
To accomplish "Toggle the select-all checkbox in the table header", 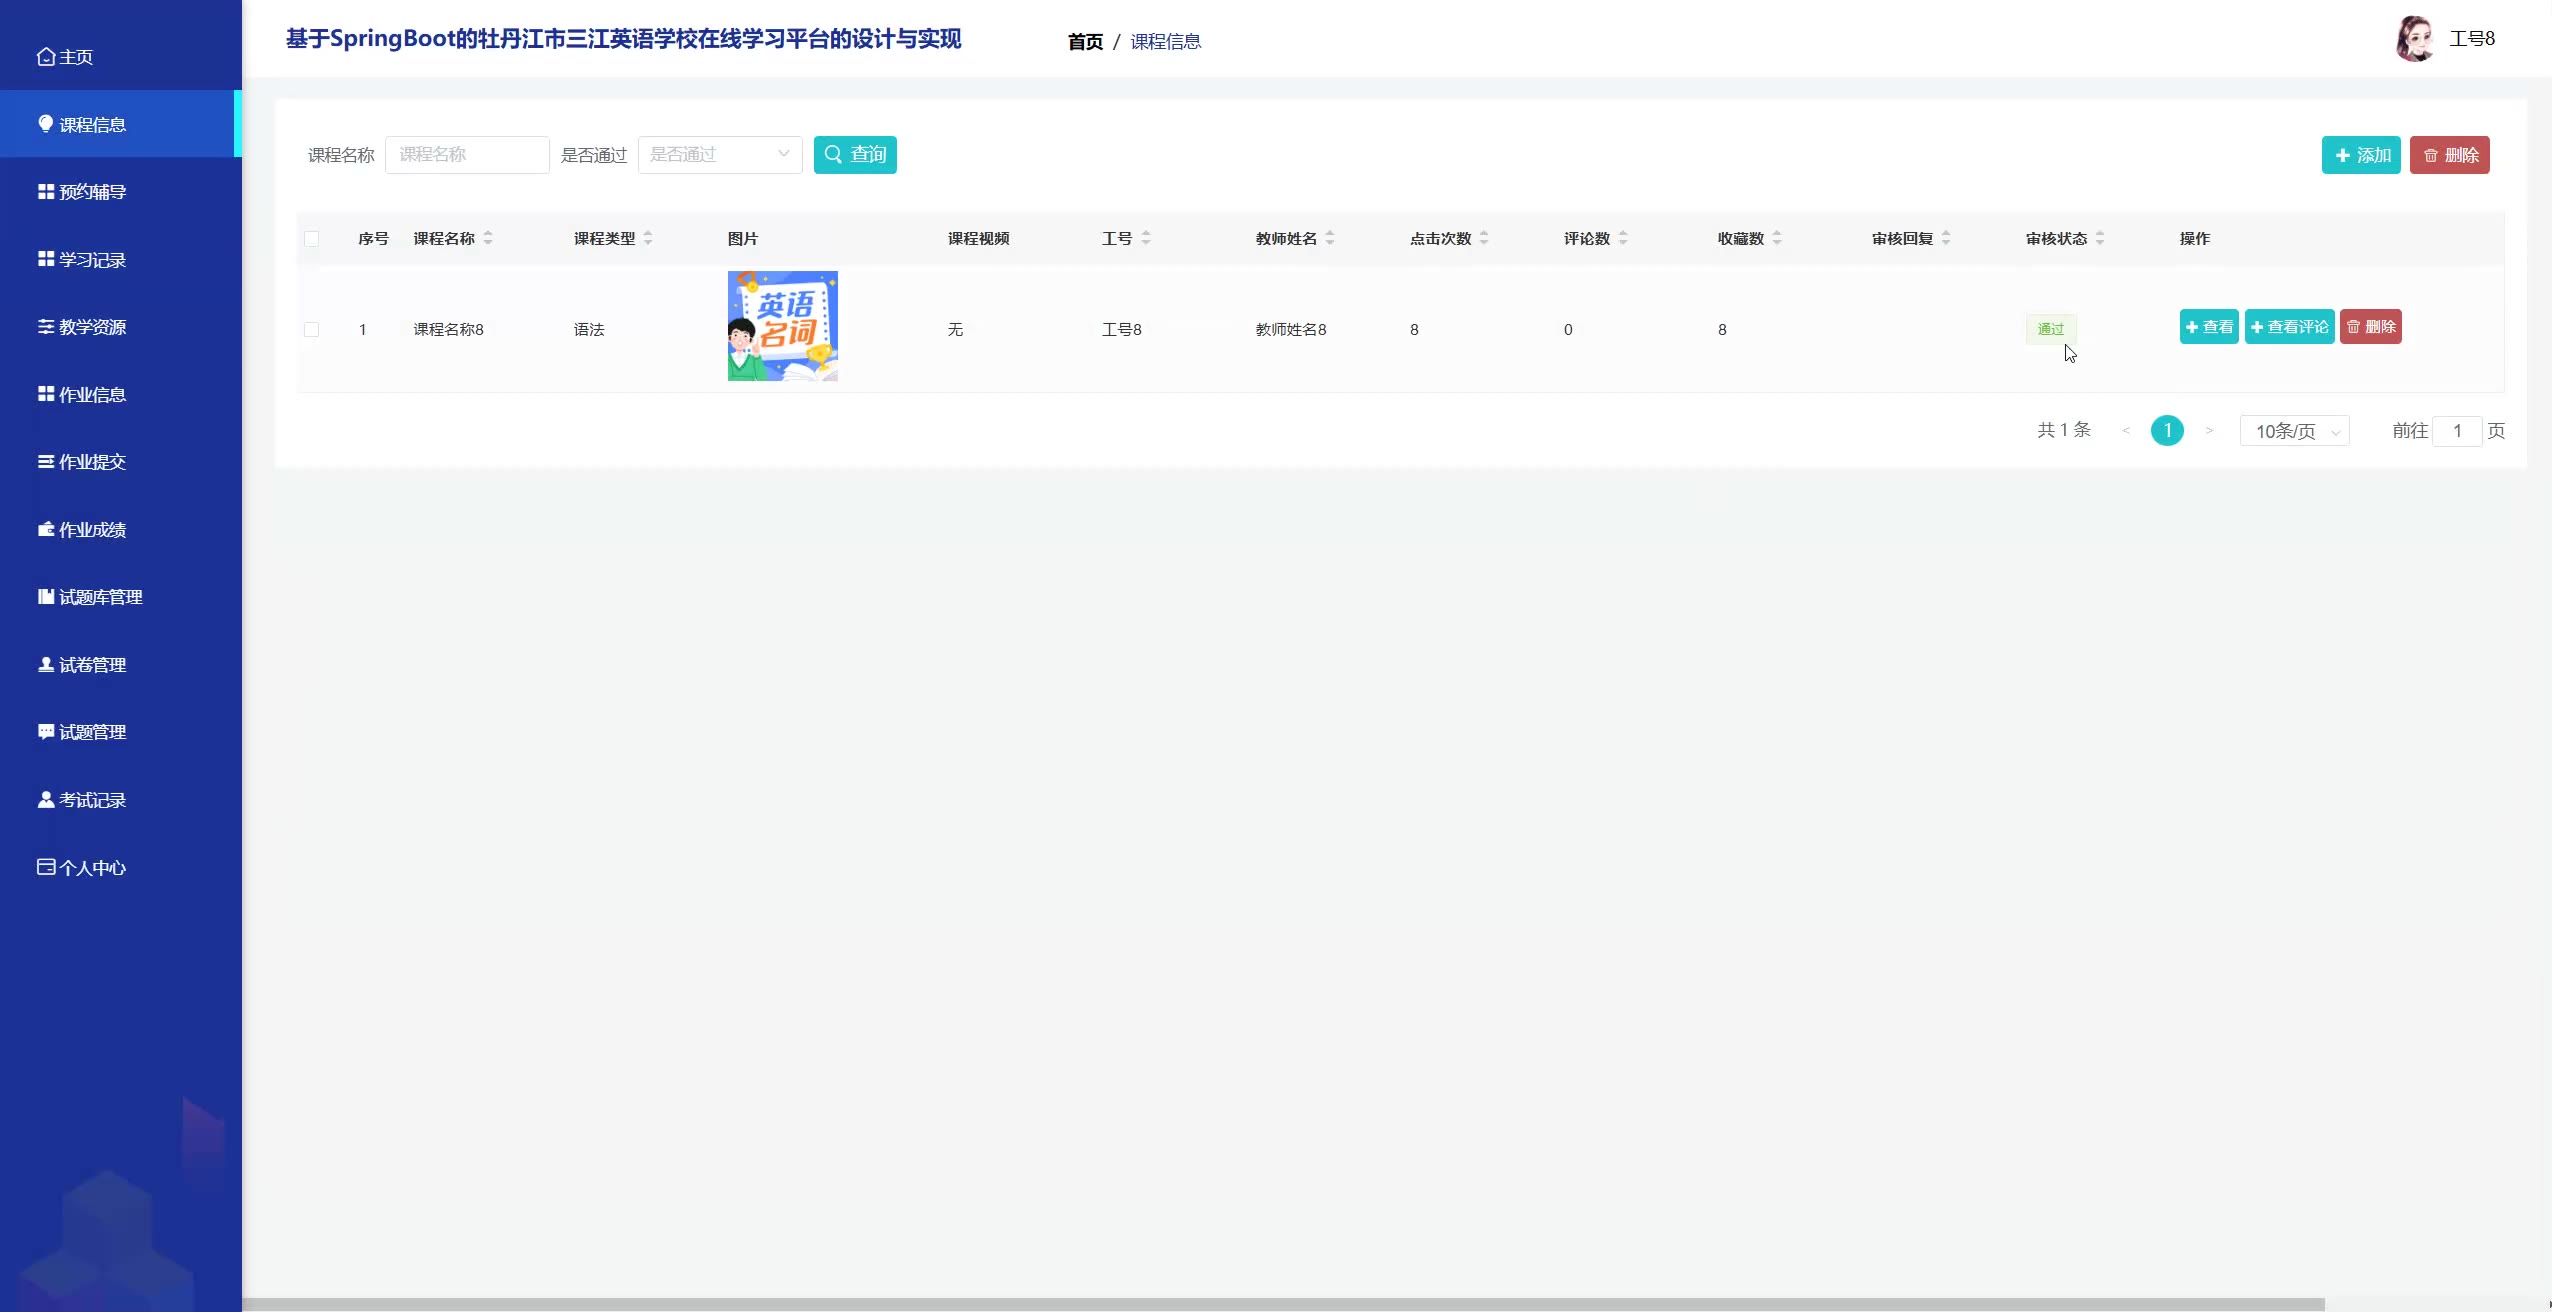I will [312, 239].
